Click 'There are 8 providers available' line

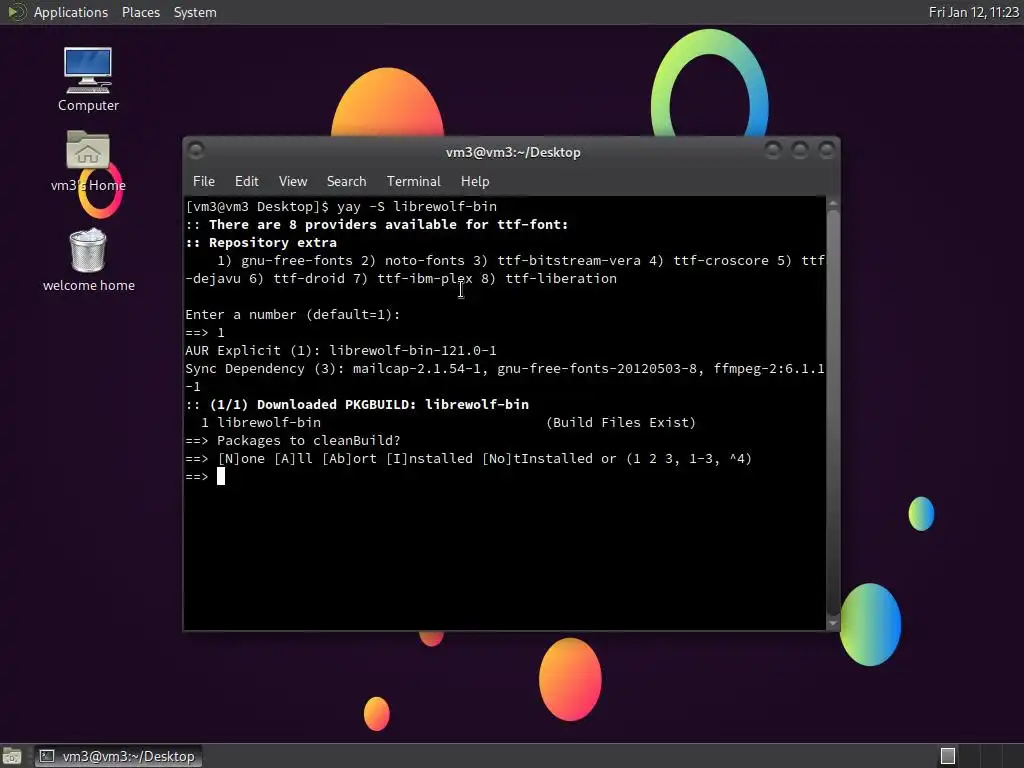point(377,224)
